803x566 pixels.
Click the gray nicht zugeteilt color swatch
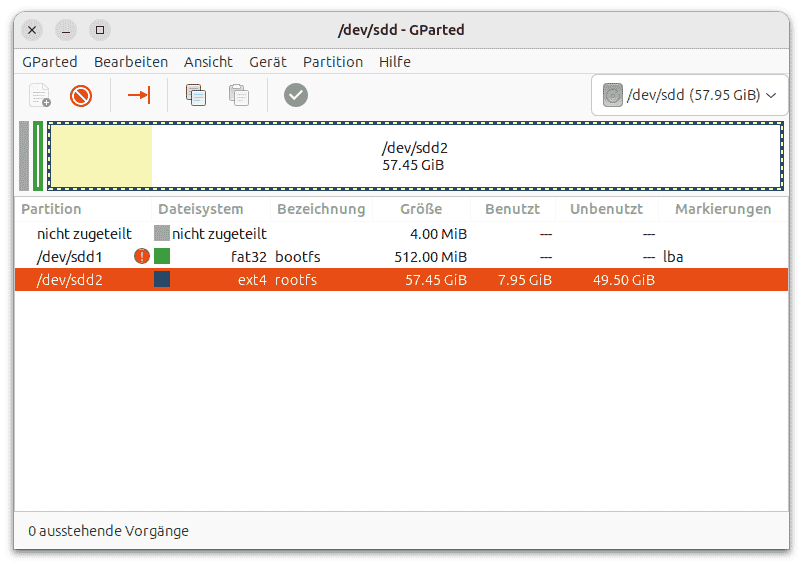tap(162, 234)
